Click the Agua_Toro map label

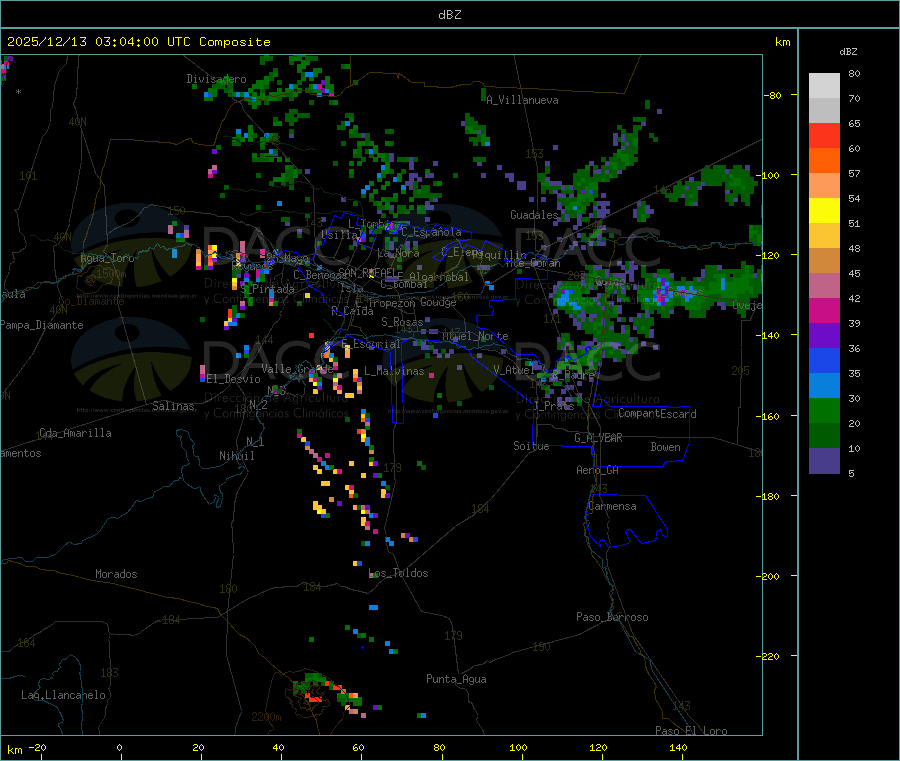[107, 258]
